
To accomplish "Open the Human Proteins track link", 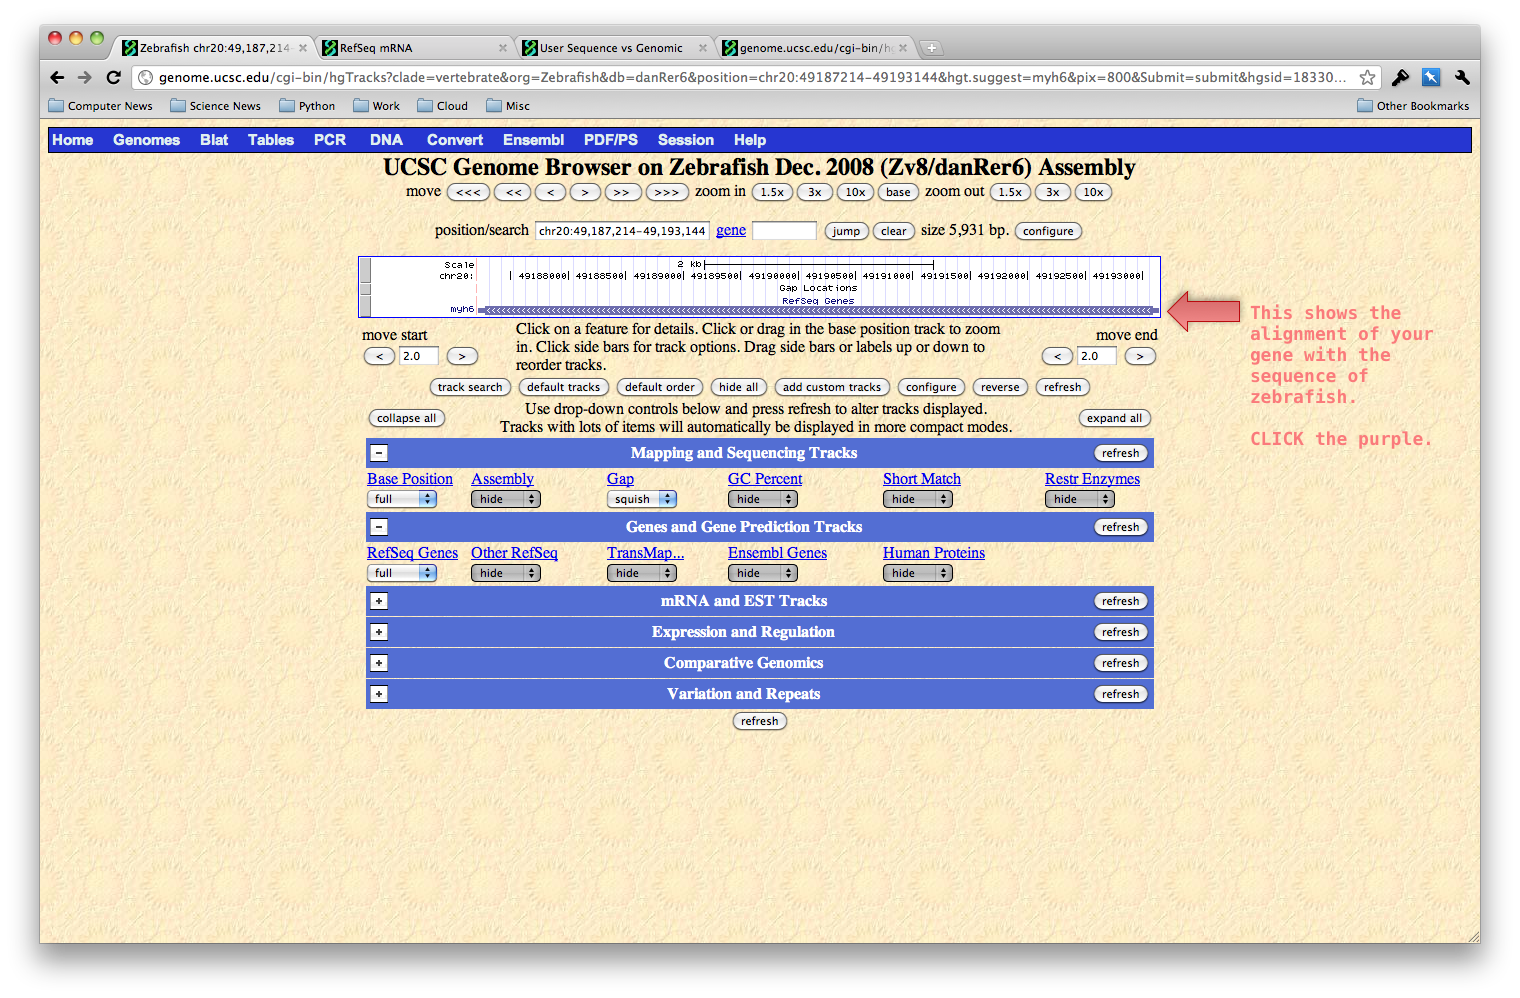I will pyautogui.click(x=934, y=553).
